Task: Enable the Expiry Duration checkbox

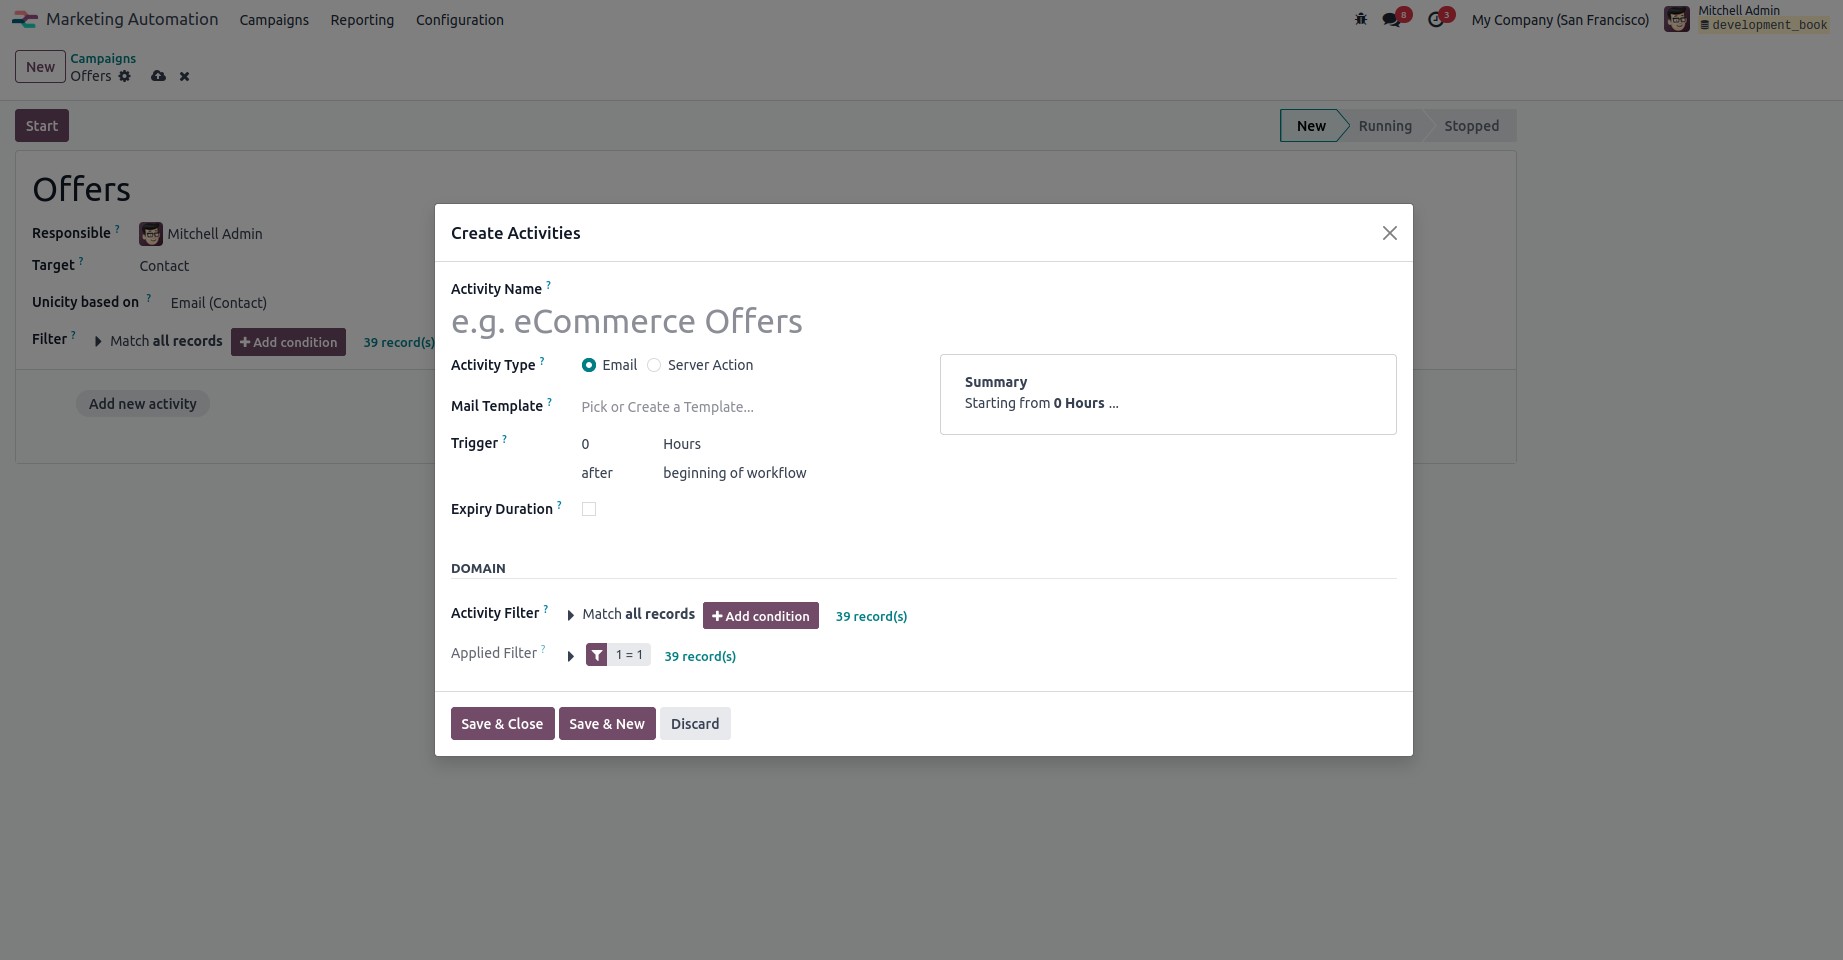Action: tap(589, 509)
